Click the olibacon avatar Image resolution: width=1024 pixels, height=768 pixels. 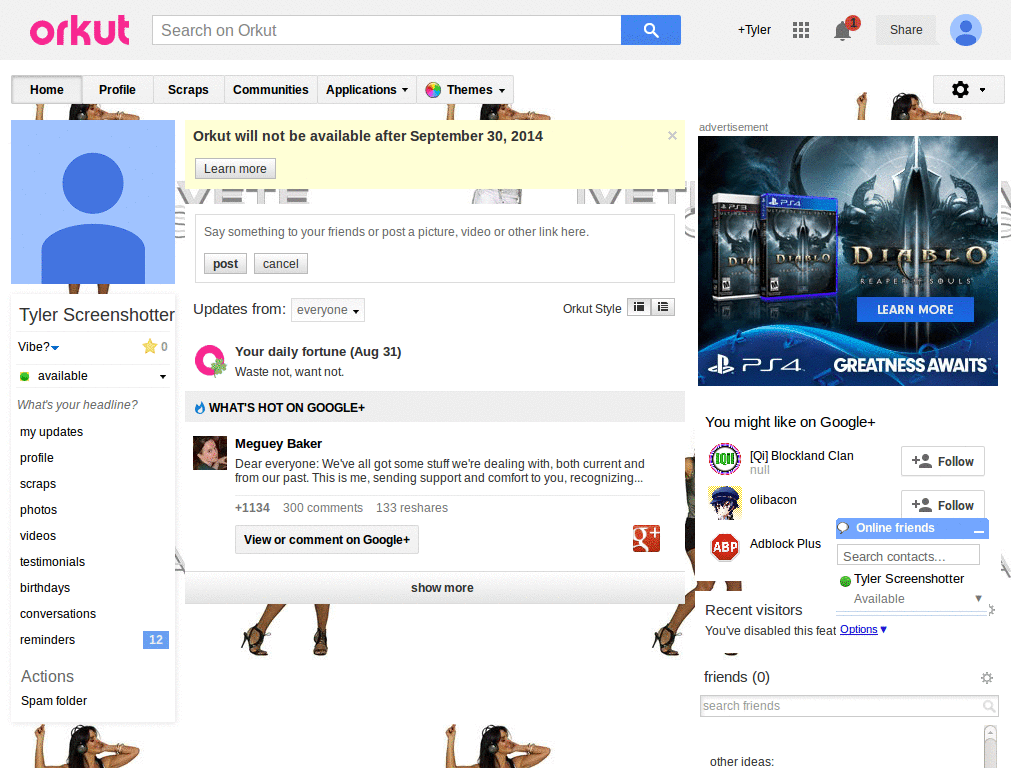[725, 503]
